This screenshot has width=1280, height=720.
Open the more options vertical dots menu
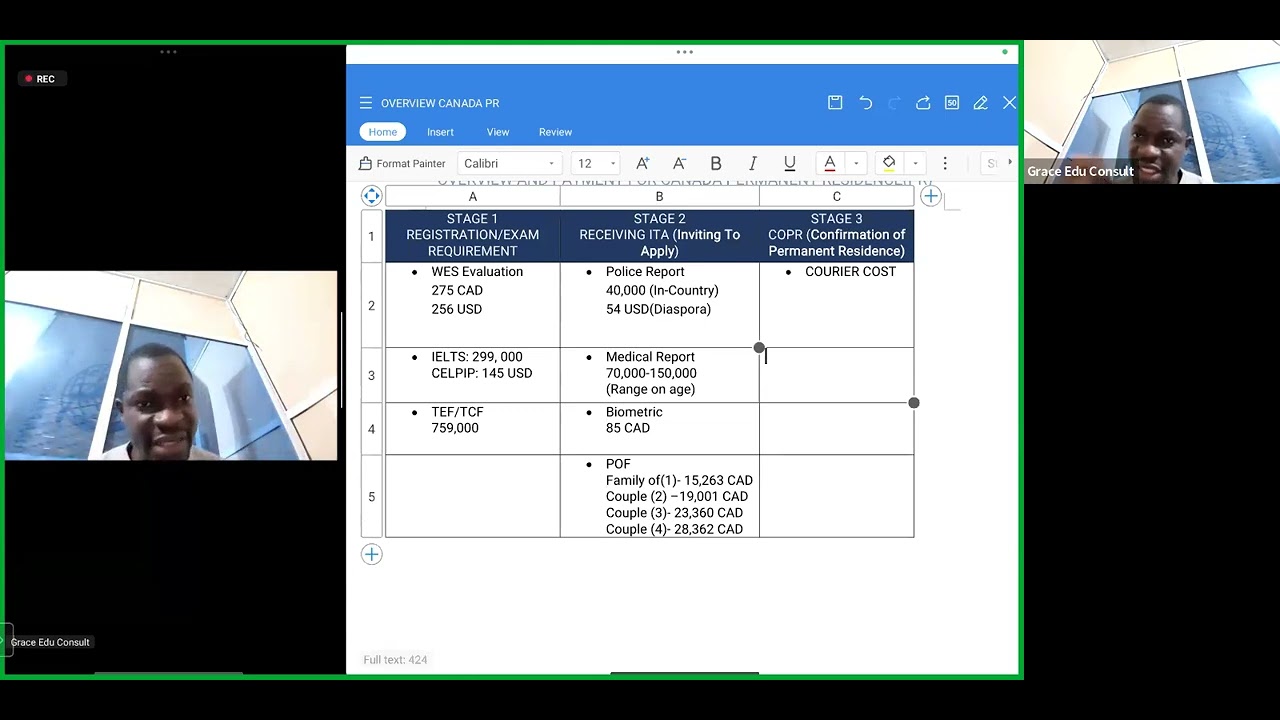(945, 163)
